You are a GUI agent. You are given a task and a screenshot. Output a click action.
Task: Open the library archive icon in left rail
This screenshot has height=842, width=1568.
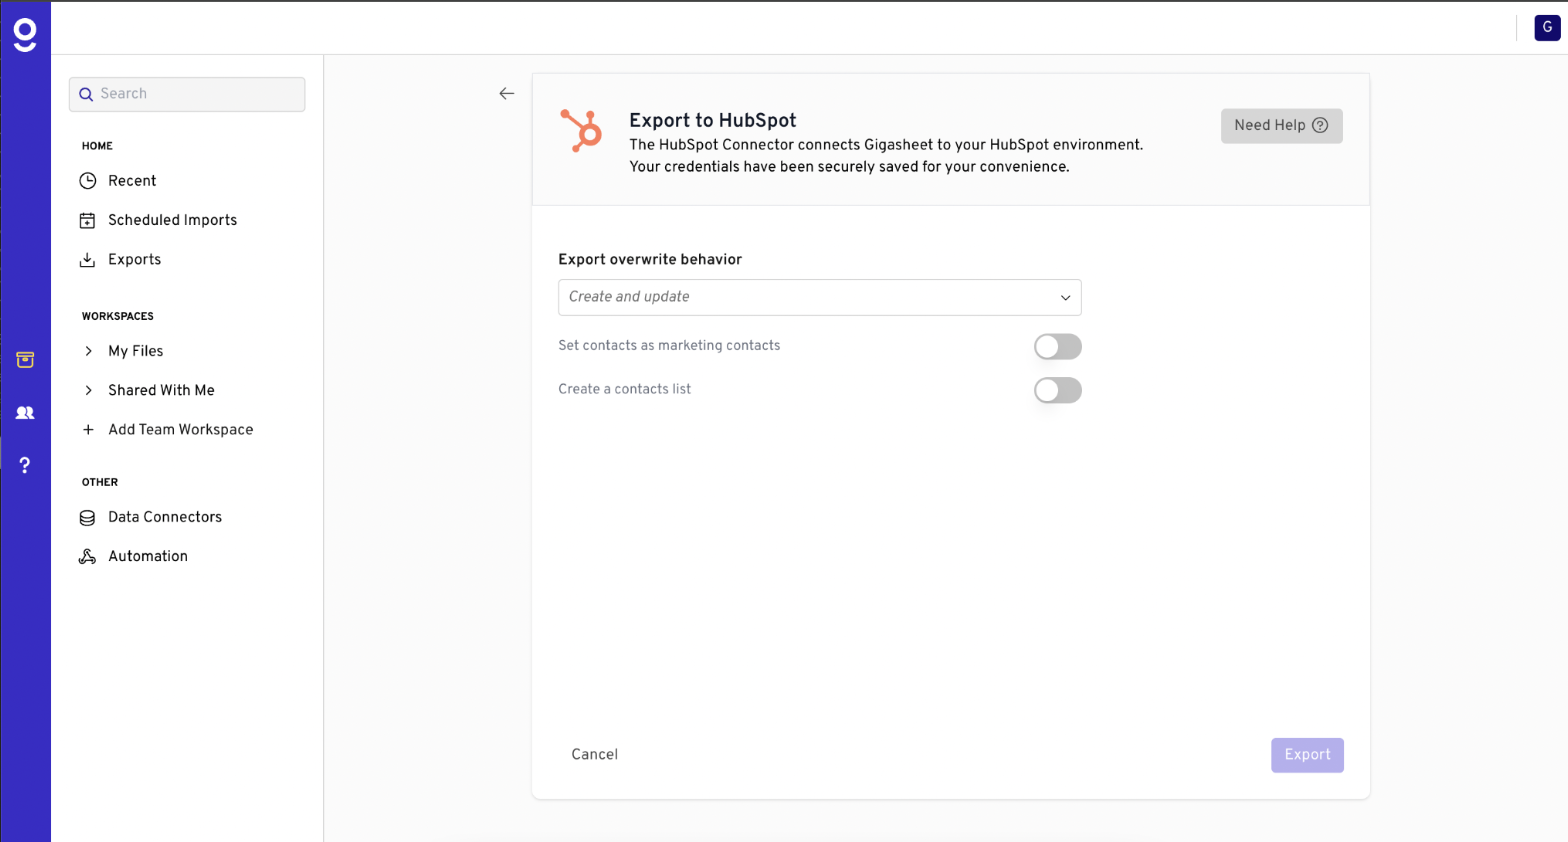coord(25,360)
